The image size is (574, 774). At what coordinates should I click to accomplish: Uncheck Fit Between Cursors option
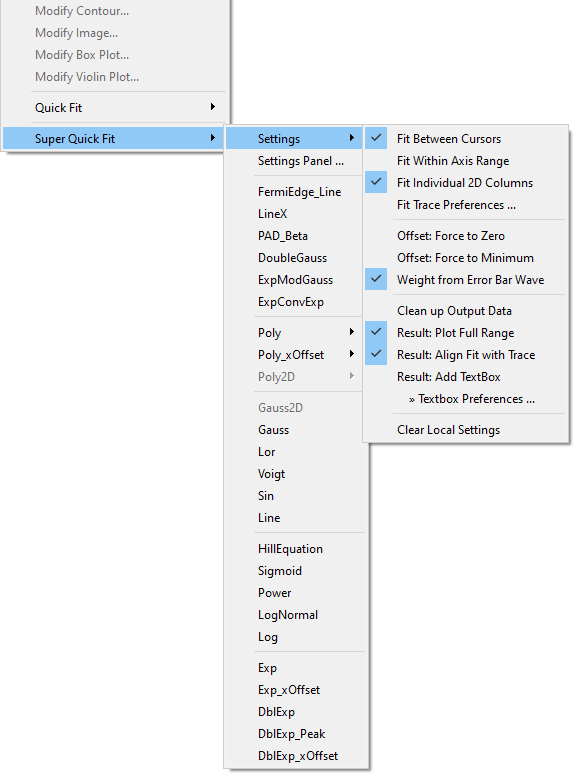click(465, 139)
